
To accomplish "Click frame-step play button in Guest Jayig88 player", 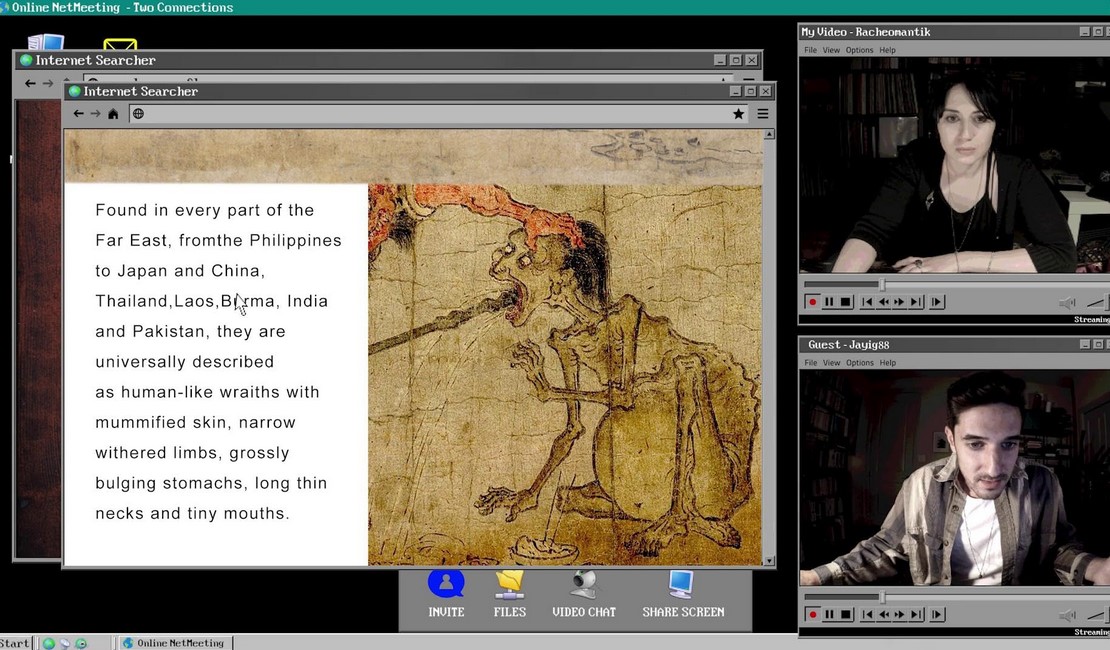I will click(937, 615).
